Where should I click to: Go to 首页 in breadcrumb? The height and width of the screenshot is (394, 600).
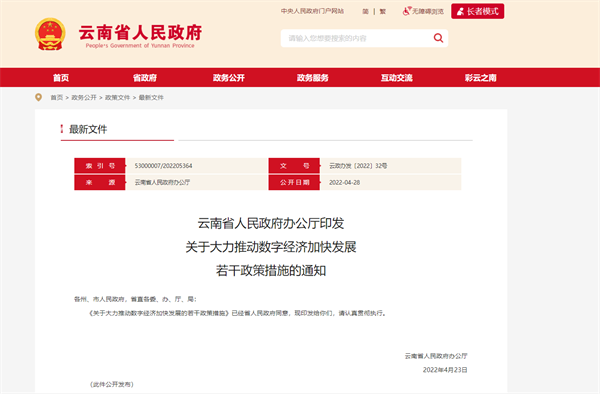pos(57,98)
